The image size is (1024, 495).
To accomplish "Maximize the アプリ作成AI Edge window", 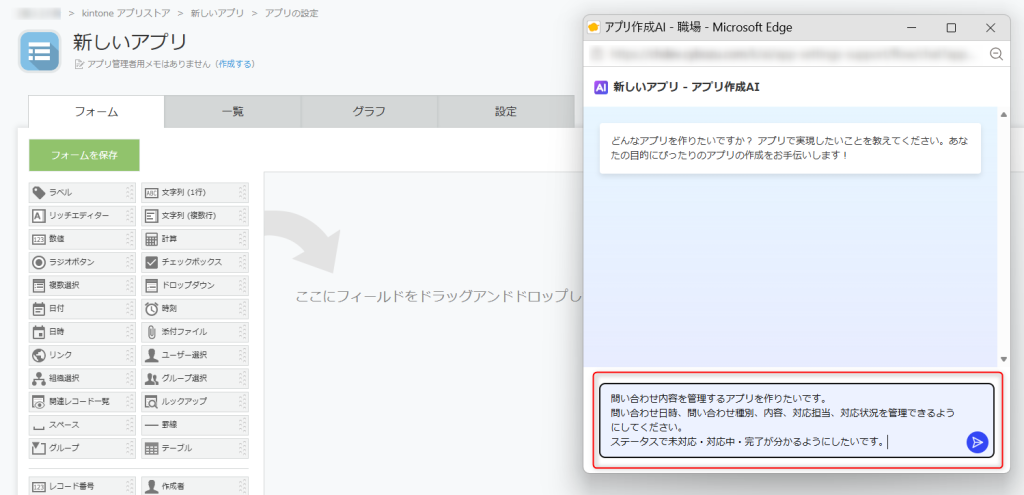I will pos(952,27).
